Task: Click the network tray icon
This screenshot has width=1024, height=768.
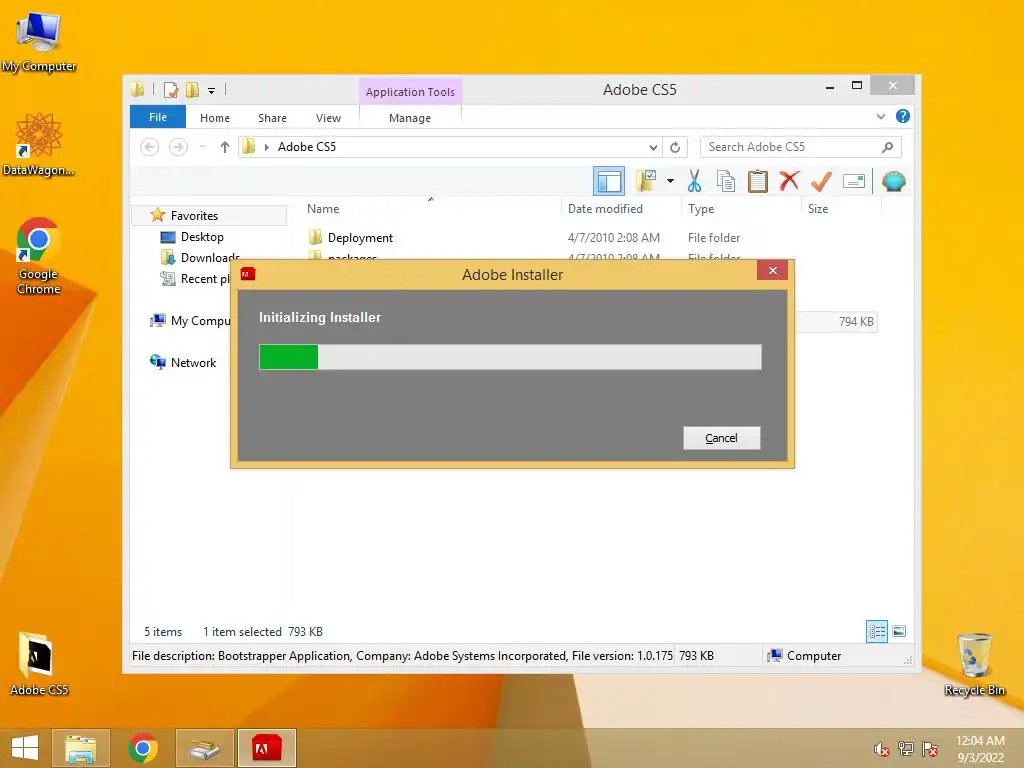Action: (x=906, y=749)
